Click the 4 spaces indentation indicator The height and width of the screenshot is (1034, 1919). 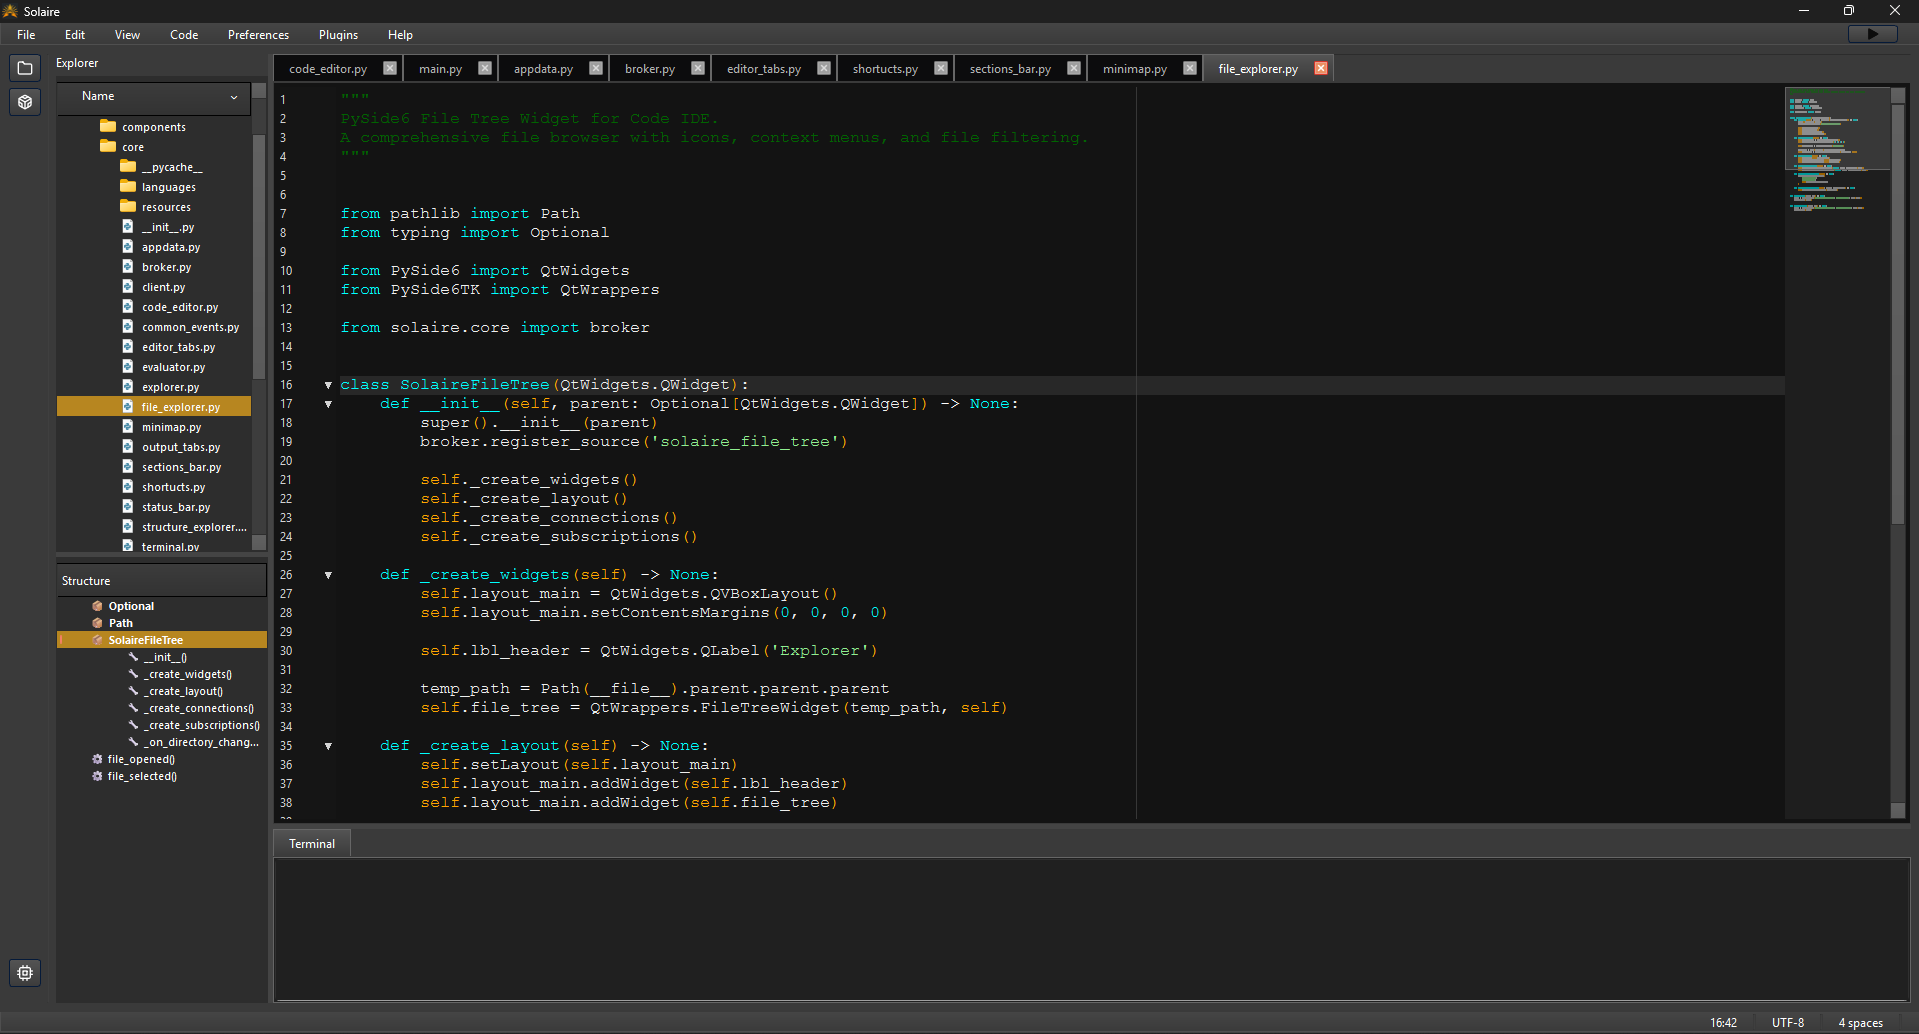click(x=1860, y=1023)
